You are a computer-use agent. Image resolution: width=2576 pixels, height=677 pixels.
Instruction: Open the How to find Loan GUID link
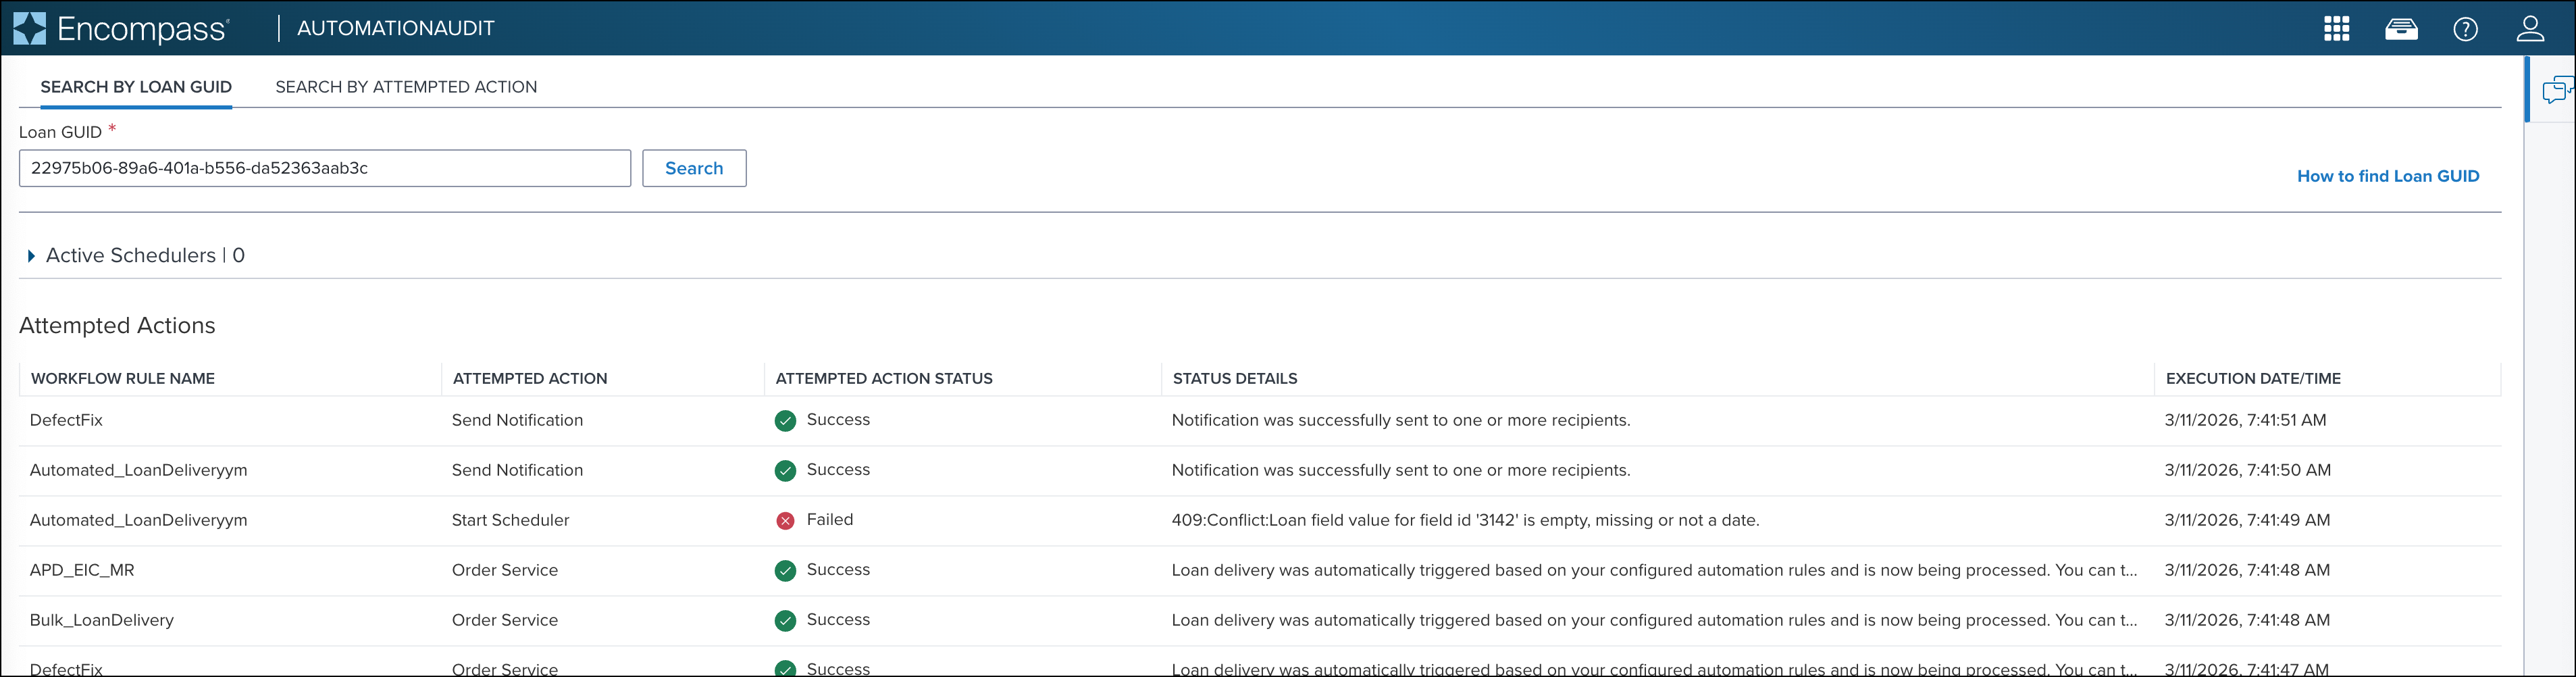pos(2387,176)
